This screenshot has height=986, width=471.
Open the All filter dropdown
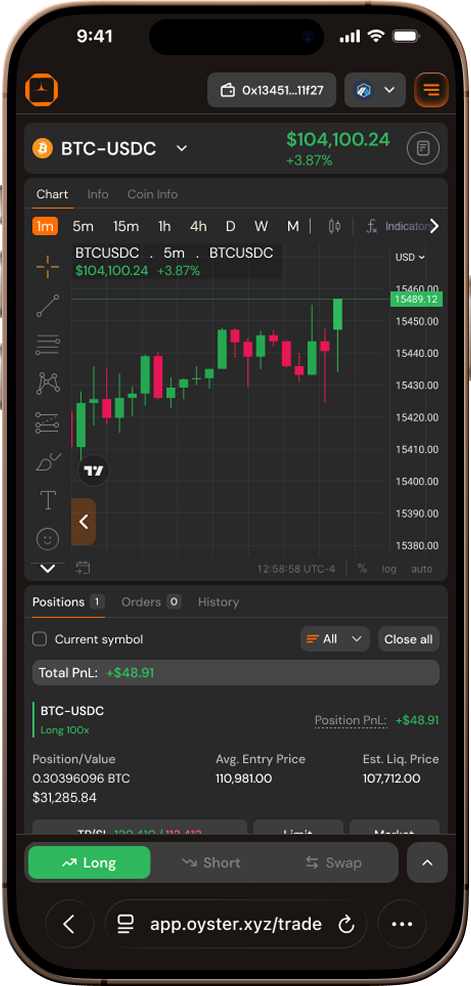335,639
